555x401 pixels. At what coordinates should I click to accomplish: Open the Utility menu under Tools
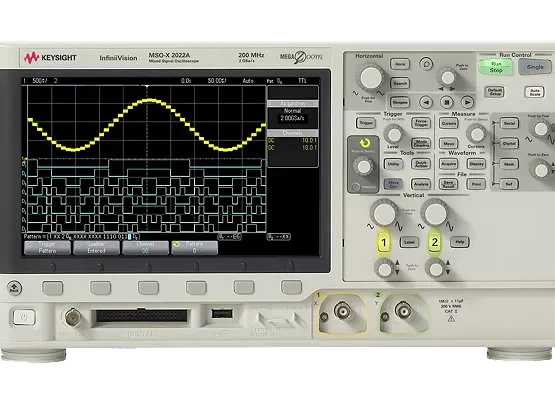click(393, 164)
